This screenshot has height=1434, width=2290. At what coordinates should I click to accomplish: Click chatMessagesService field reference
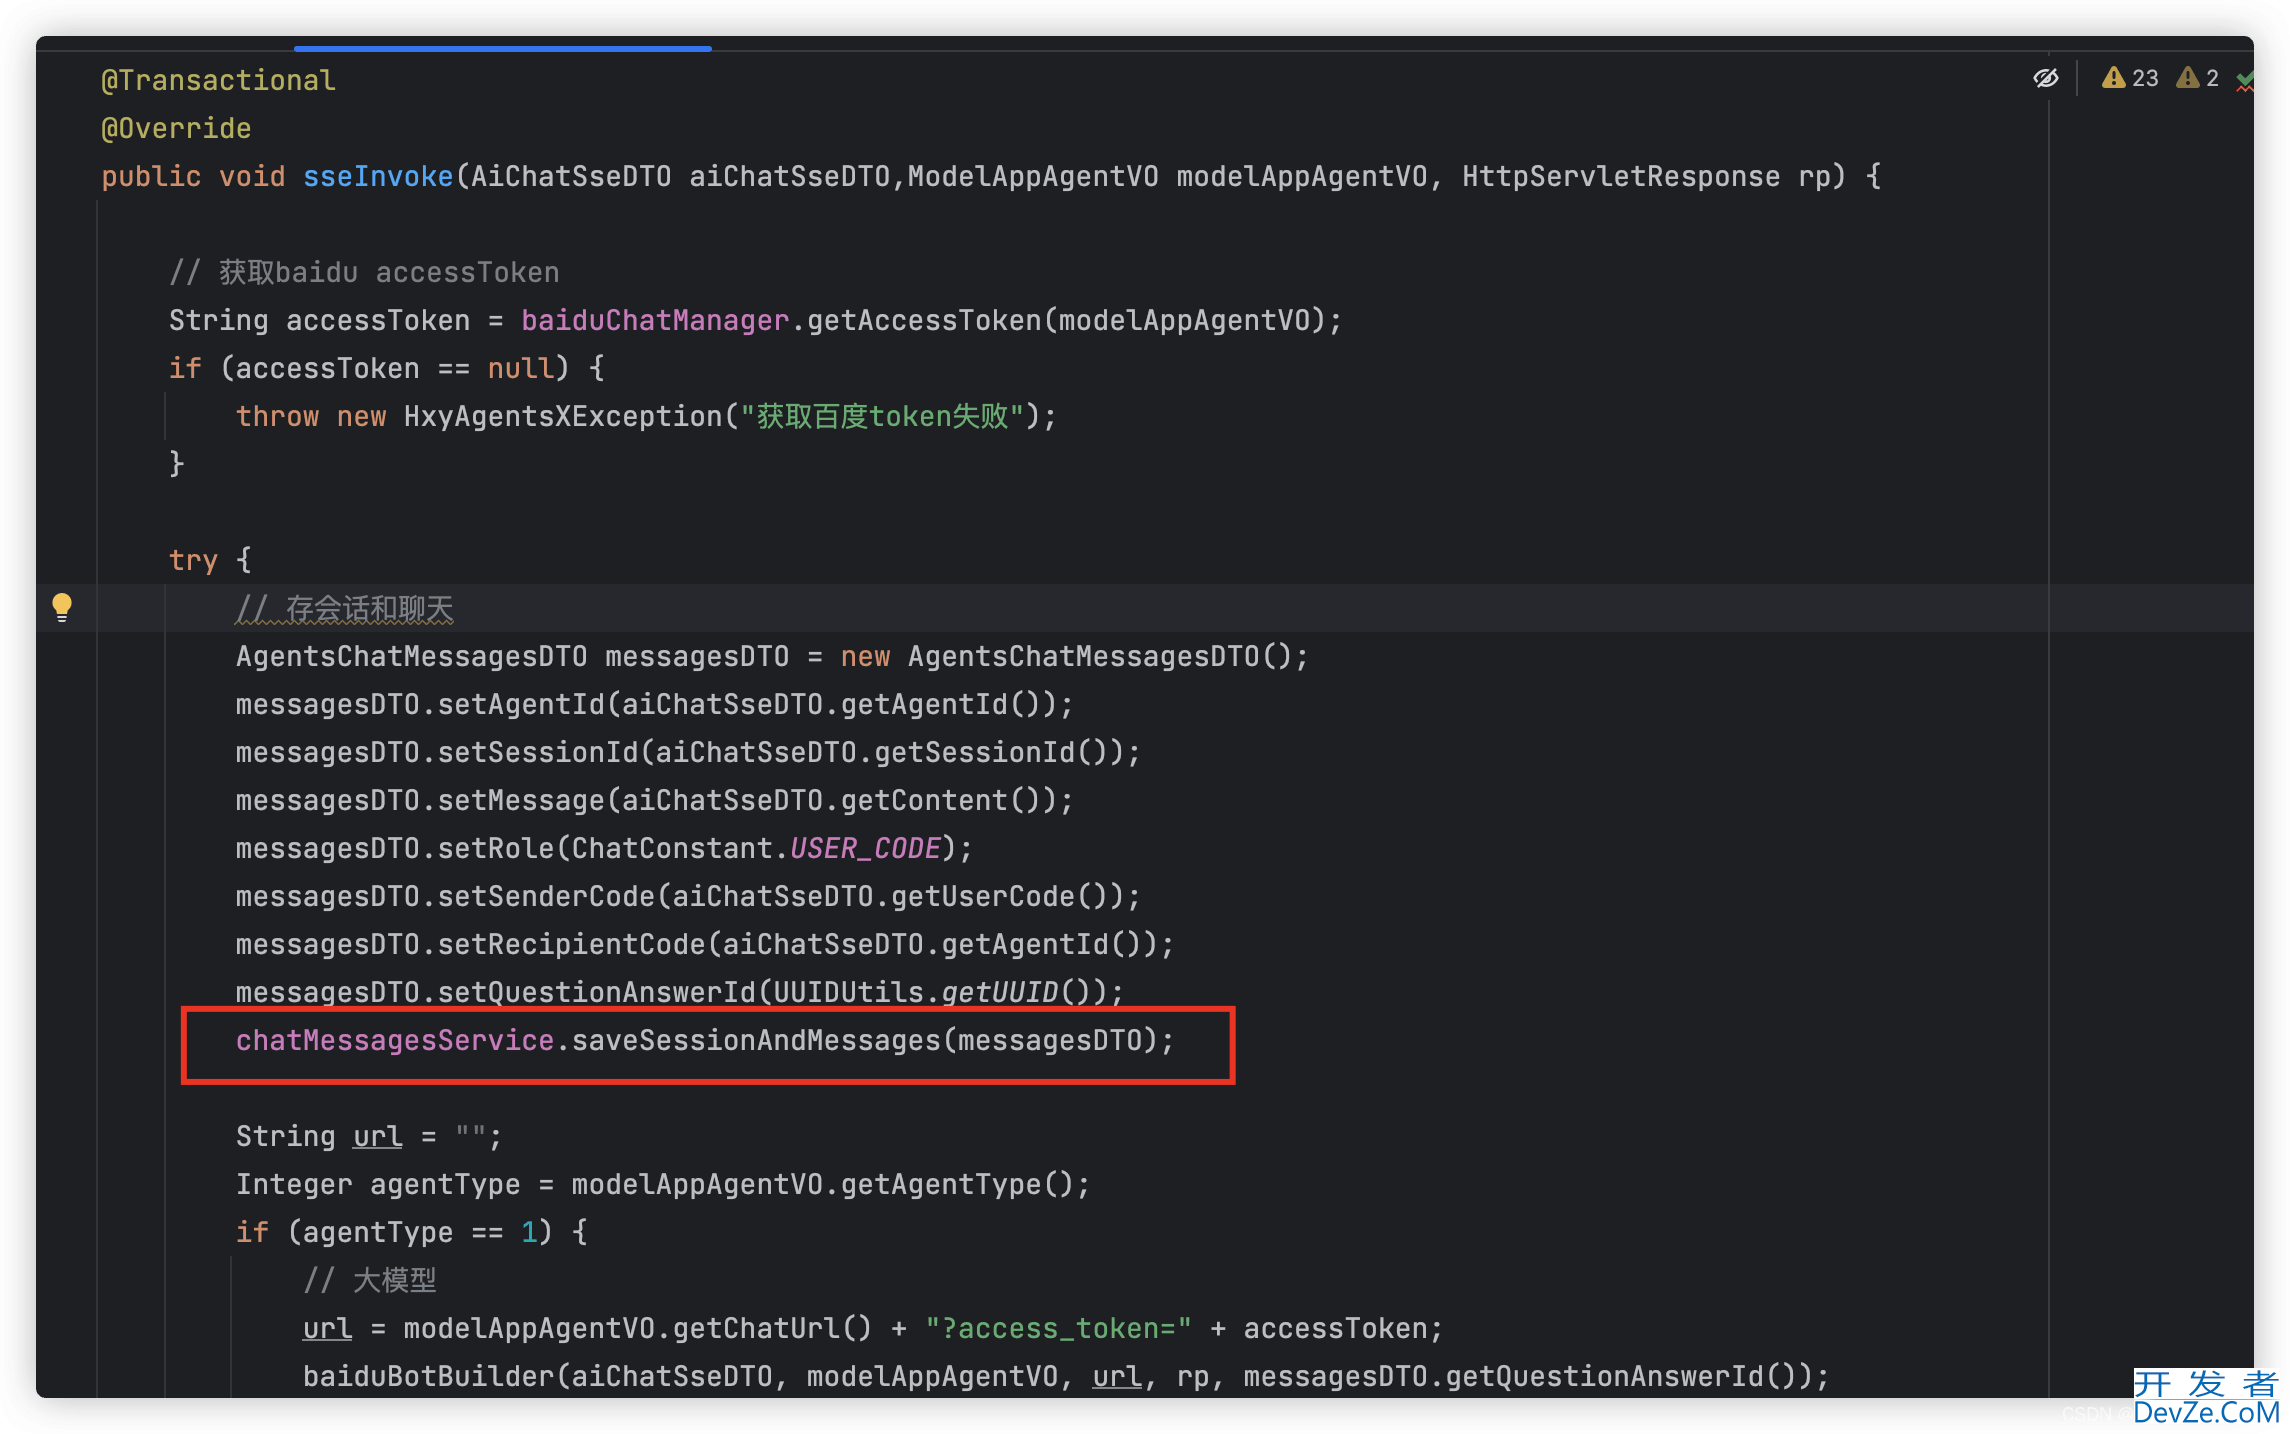(395, 1040)
